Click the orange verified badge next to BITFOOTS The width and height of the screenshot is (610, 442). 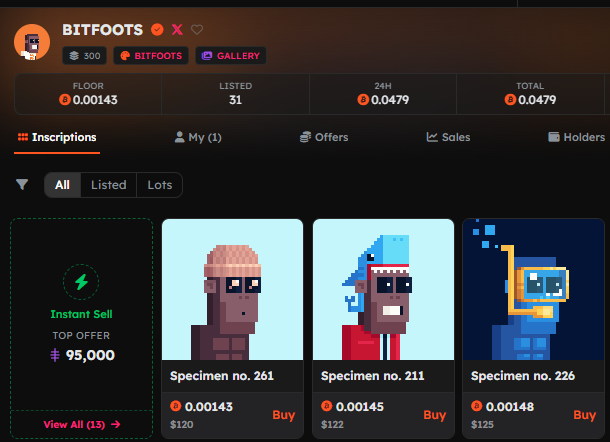click(x=157, y=30)
